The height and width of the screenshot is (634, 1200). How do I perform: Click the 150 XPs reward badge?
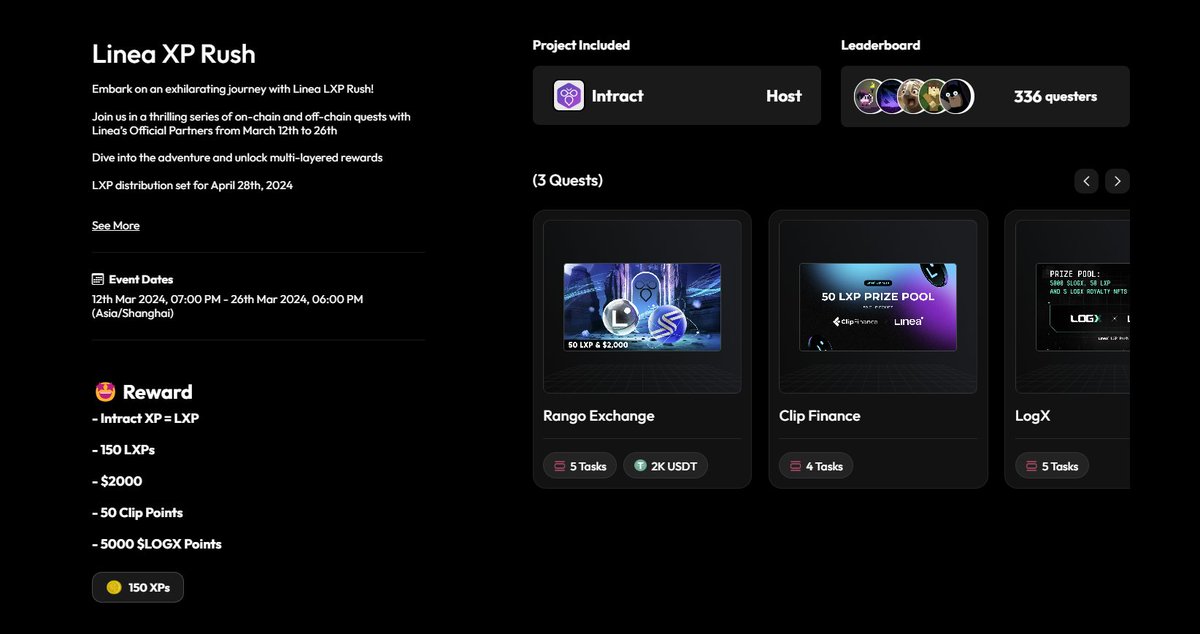pos(138,587)
